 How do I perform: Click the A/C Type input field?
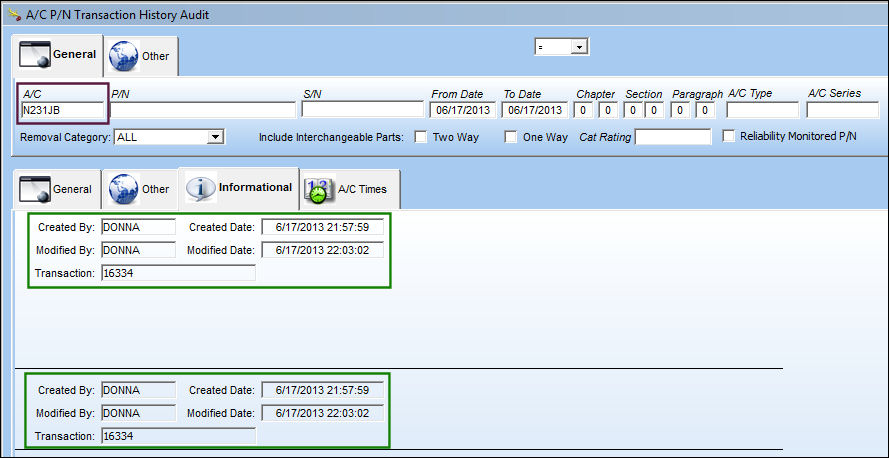(763, 110)
